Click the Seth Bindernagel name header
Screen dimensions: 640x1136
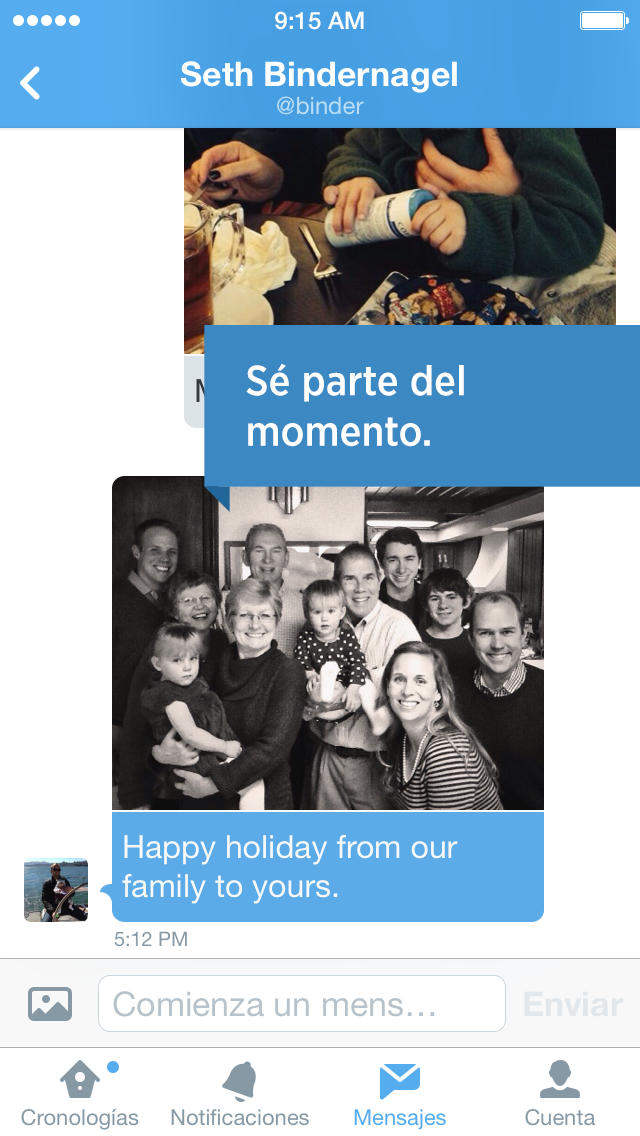320,75
